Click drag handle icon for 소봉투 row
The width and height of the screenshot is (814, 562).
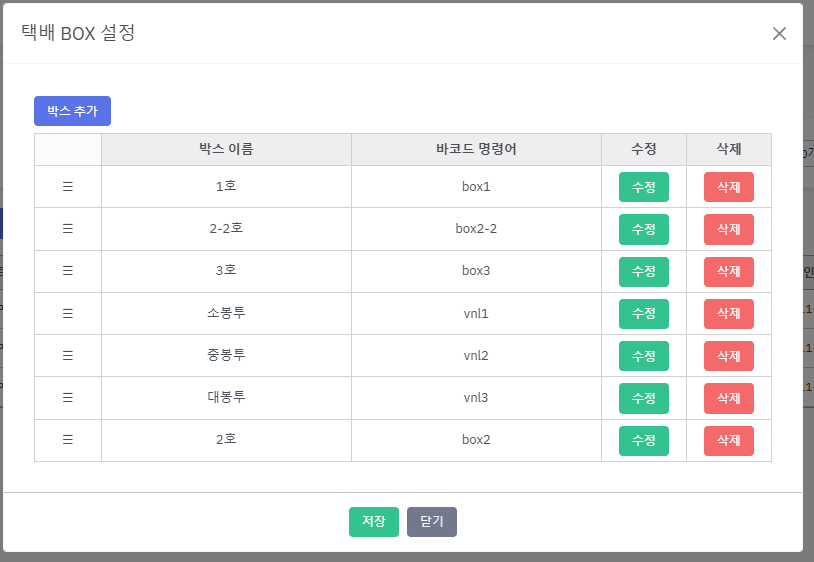coord(68,314)
